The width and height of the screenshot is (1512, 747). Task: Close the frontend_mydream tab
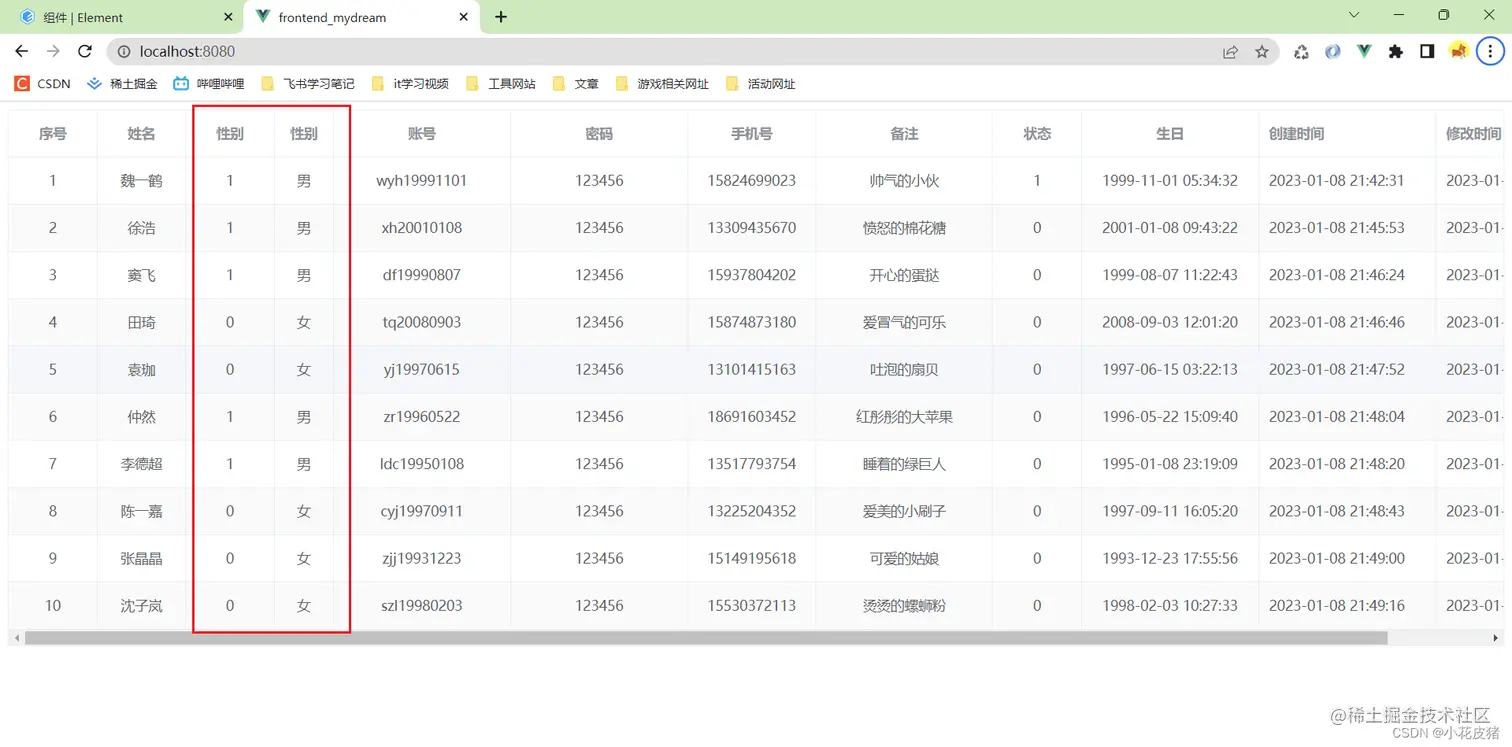pyautogui.click(x=464, y=17)
